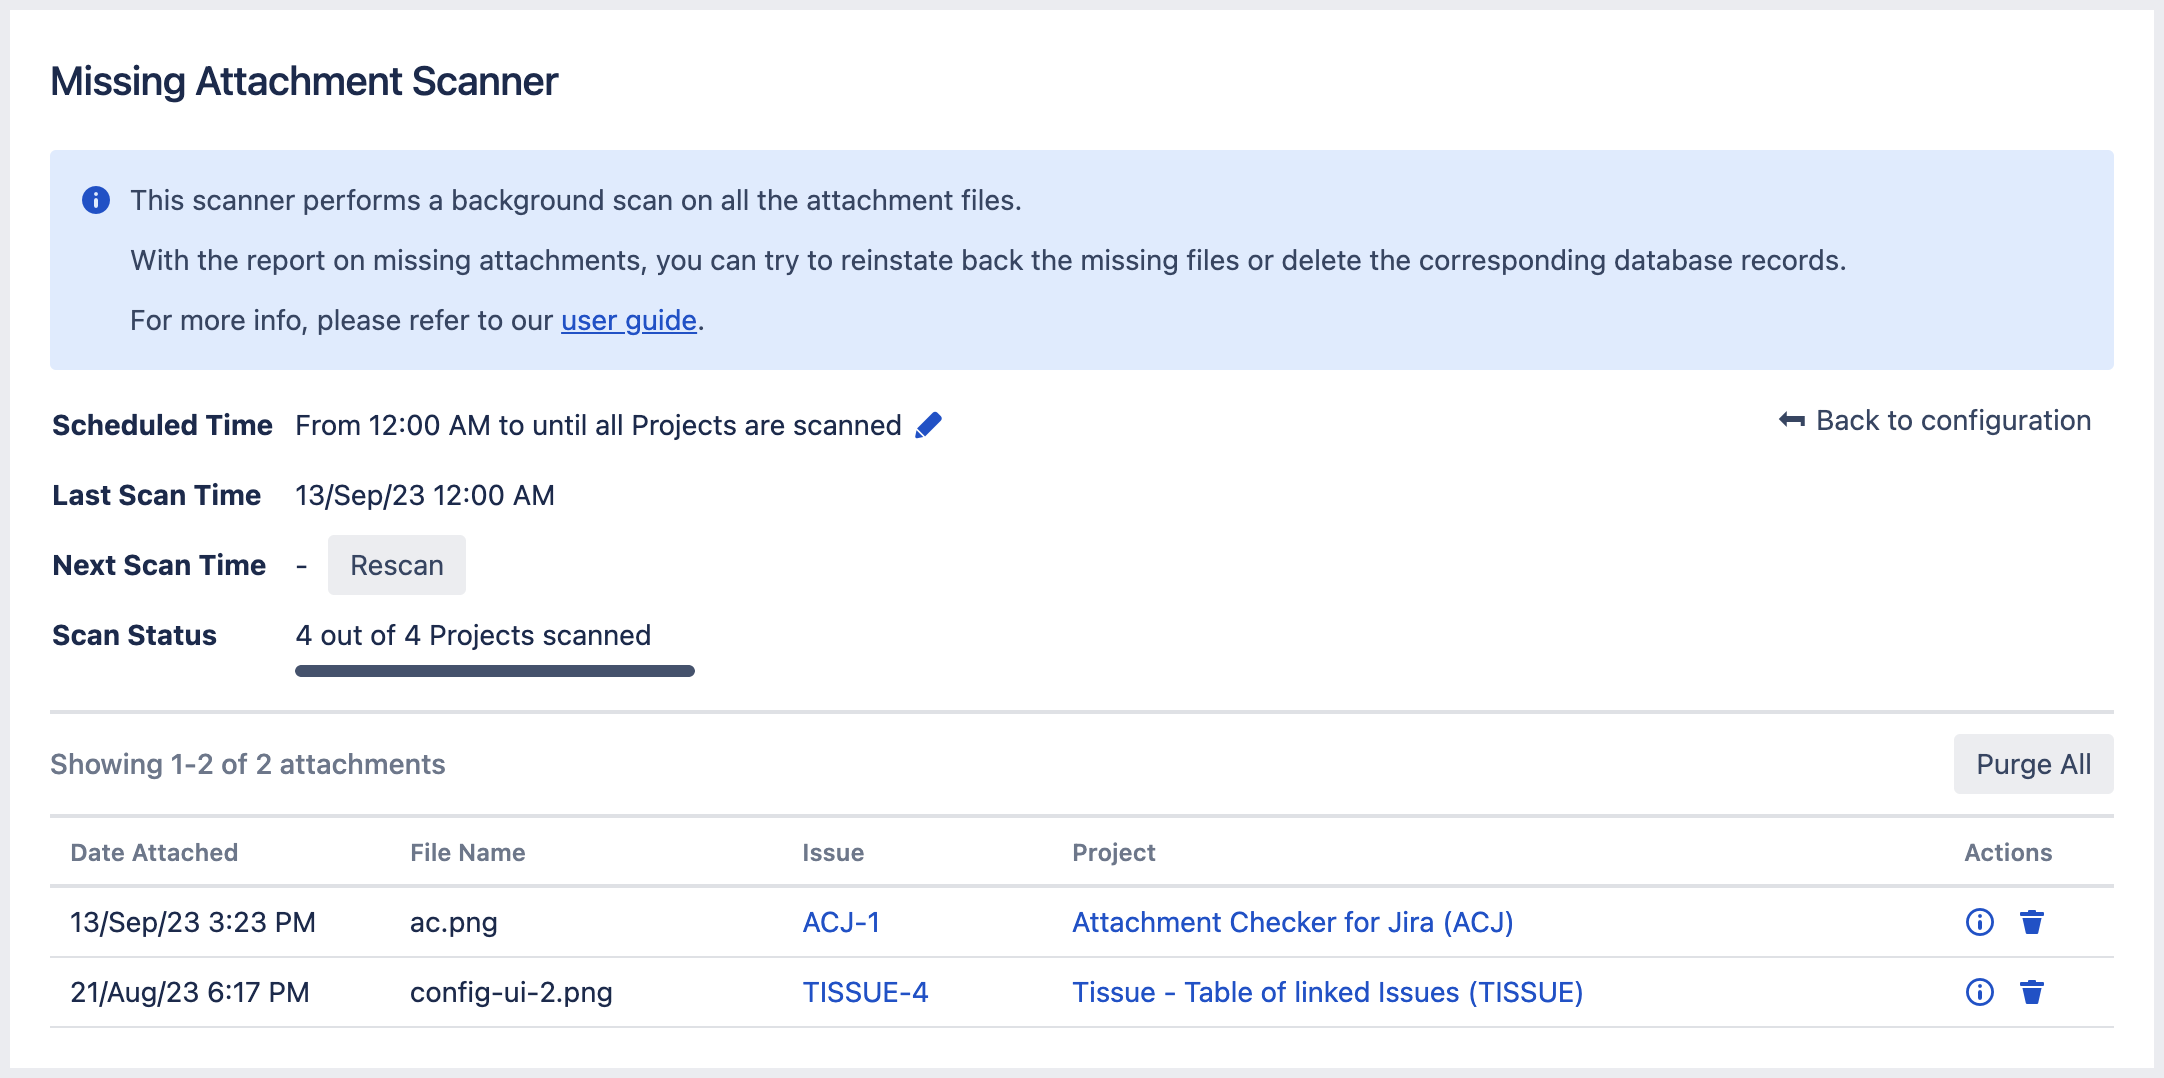The height and width of the screenshot is (1078, 2164).
Task: Open Tissue - Table of linked Issues project
Action: coord(1327,992)
